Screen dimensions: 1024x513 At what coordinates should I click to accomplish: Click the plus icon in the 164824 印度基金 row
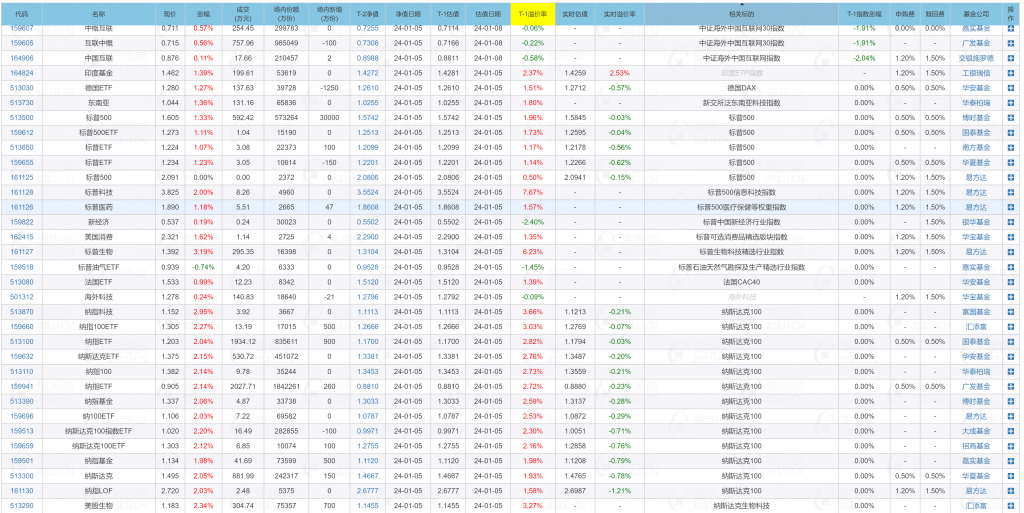1010,73
